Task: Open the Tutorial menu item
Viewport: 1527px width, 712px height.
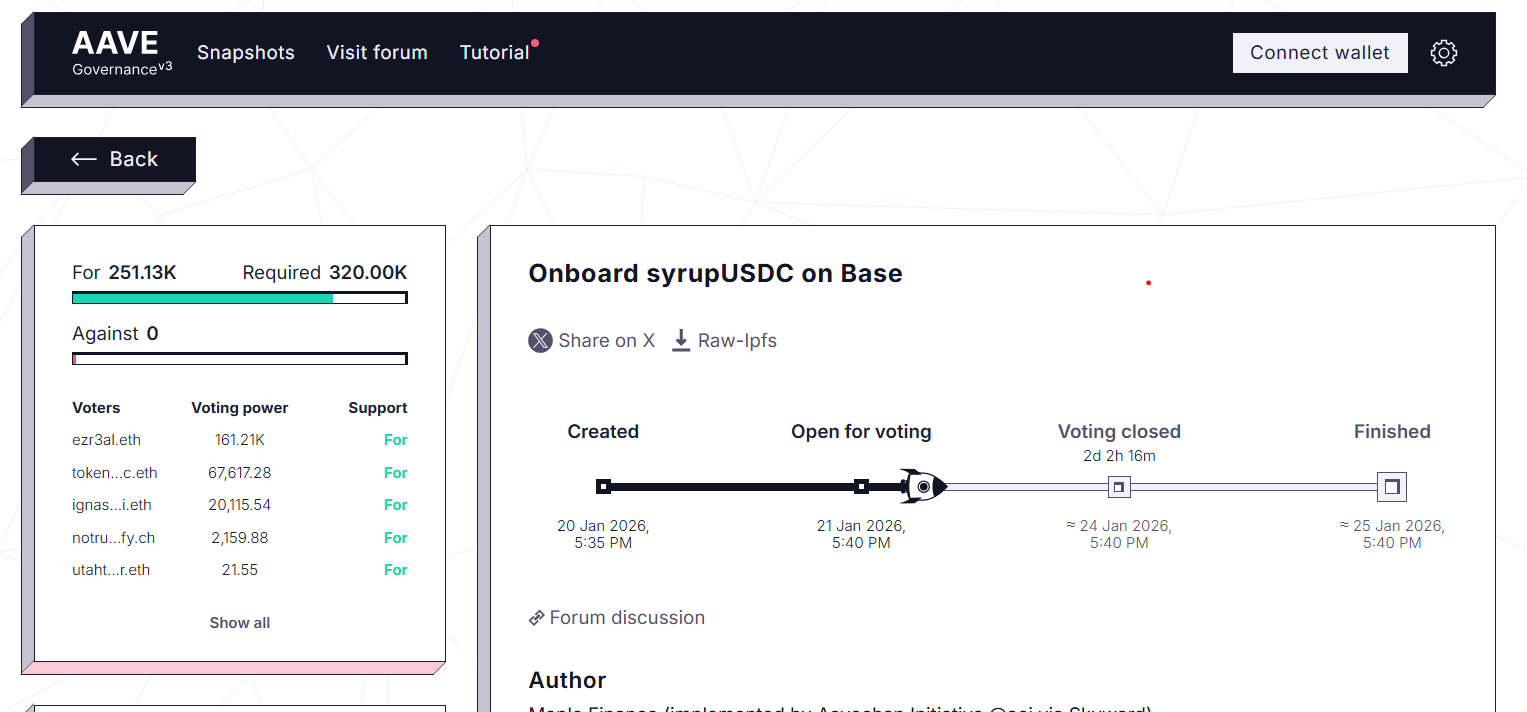Action: point(495,53)
